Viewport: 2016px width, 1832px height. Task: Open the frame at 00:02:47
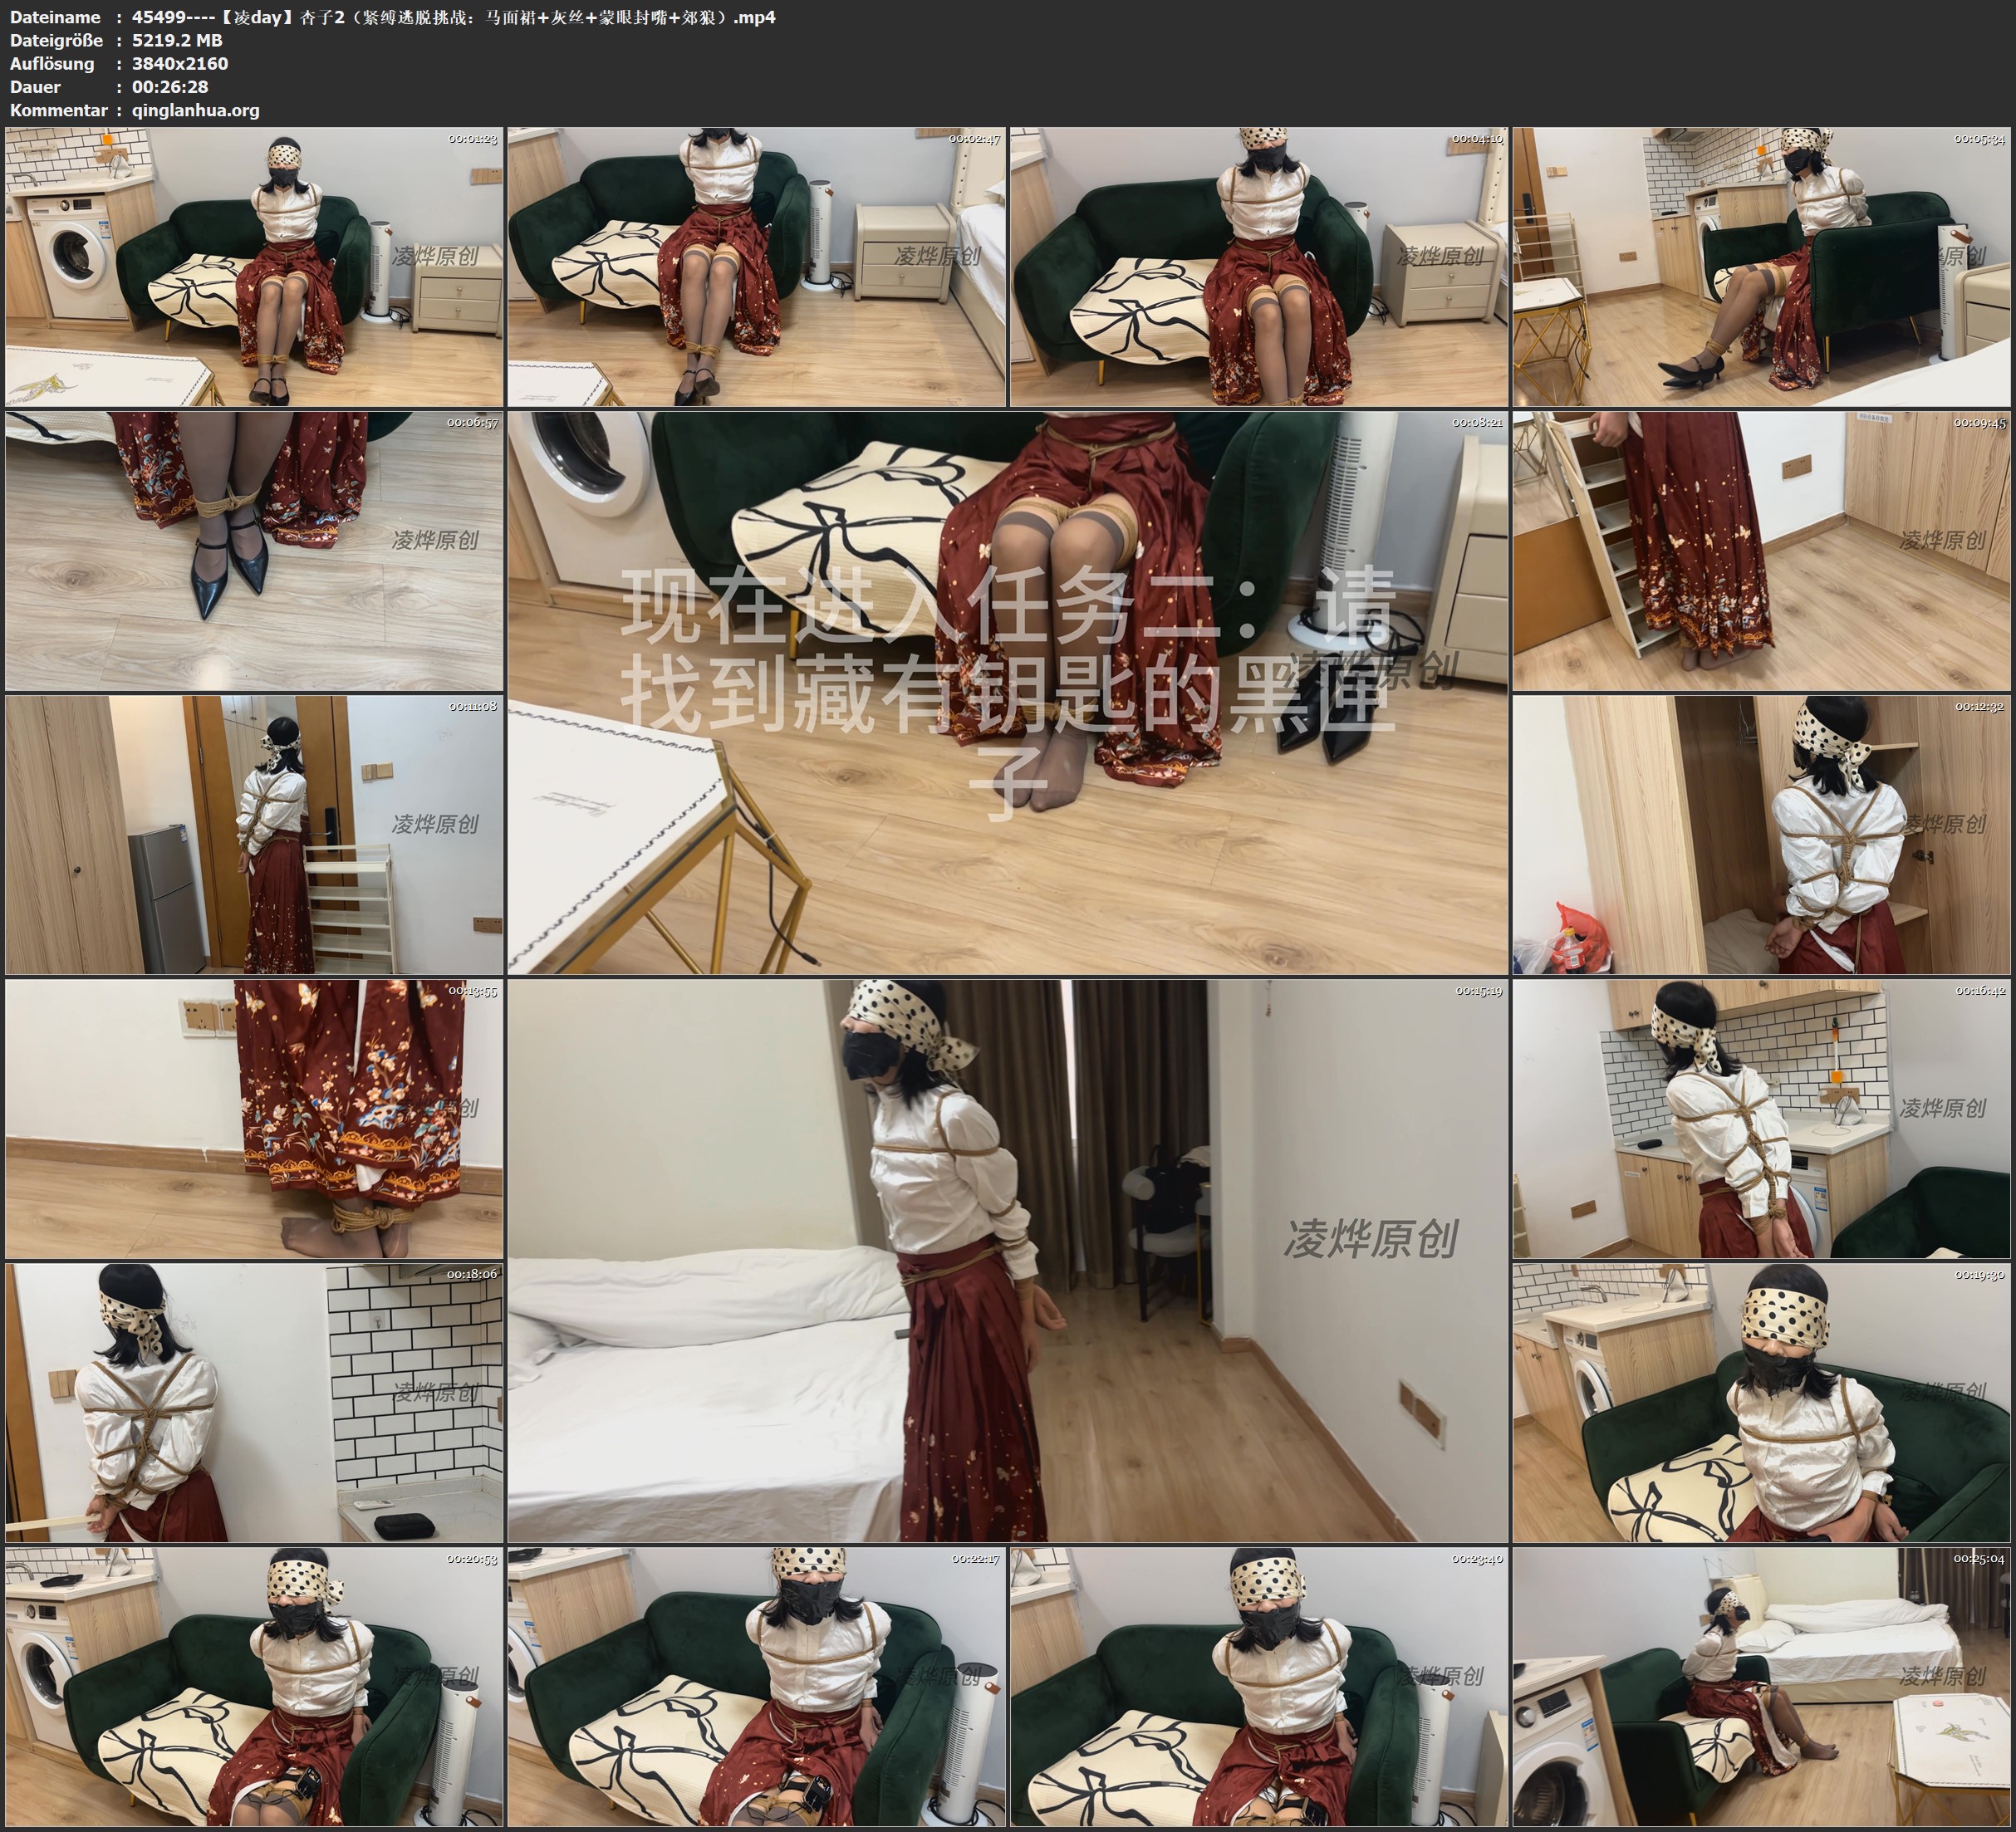756,266
